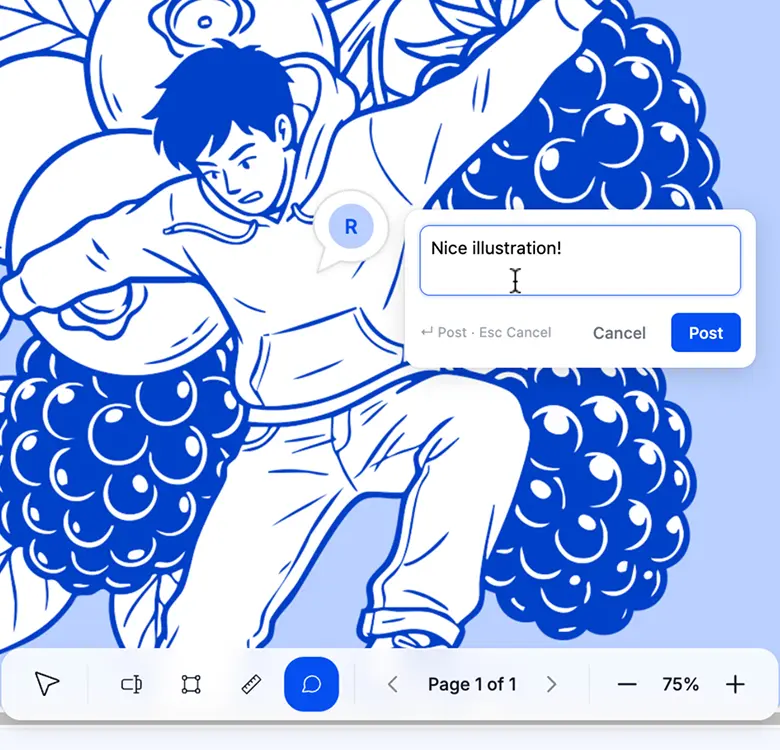Zoom in with the plus button
This screenshot has height=750, width=780.
tap(735, 684)
